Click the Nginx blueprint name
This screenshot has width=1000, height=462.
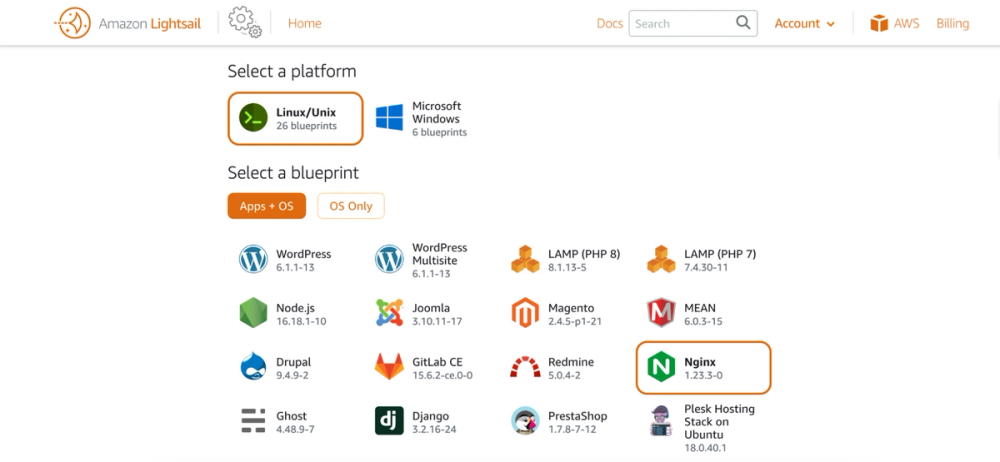(x=700, y=362)
